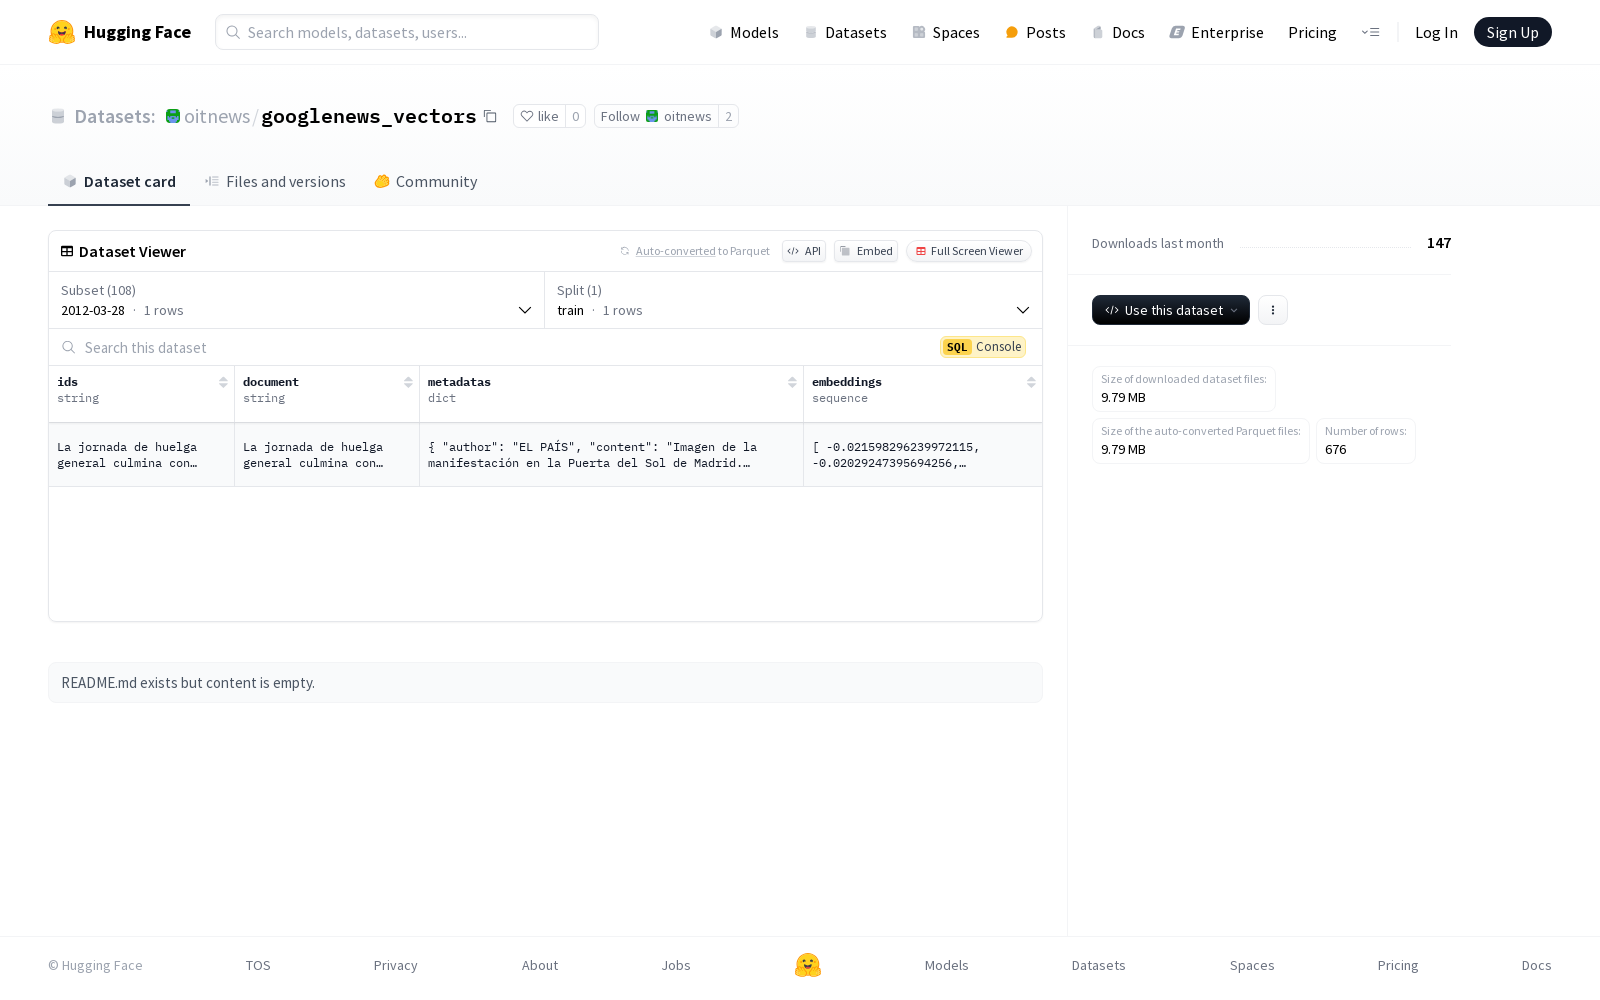
Task: Open the API button in Dataset Viewer
Action: click(x=804, y=251)
